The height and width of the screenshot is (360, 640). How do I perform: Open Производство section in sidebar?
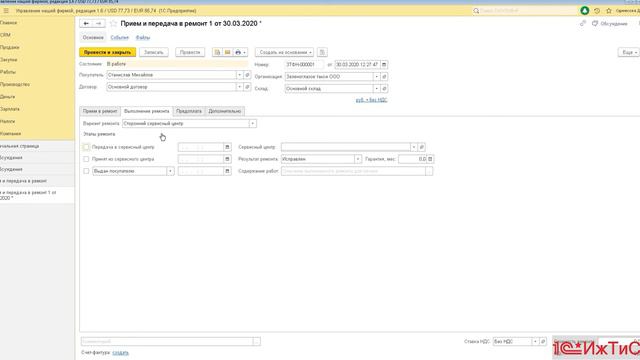point(15,84)
